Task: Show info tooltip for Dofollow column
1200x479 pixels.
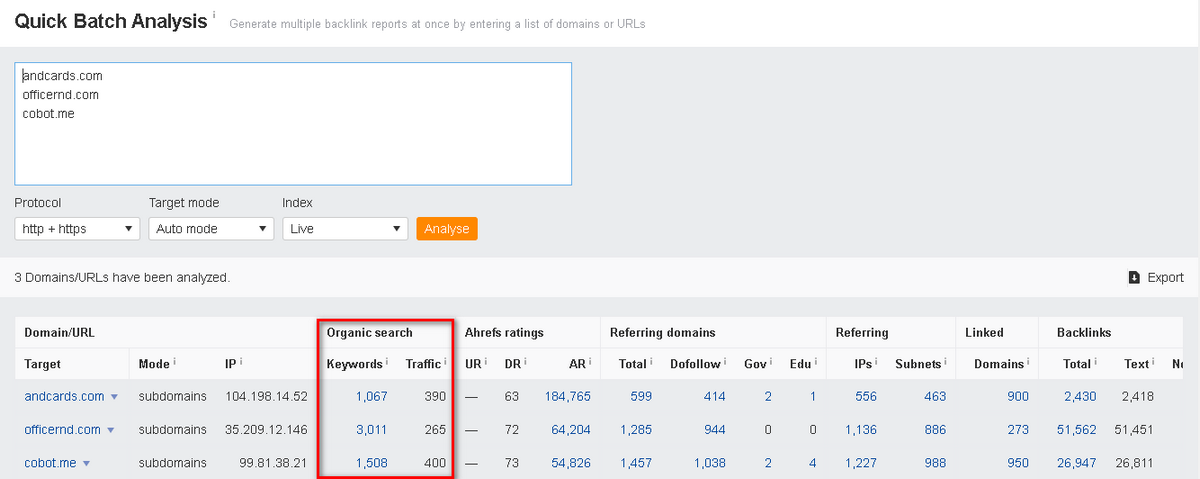Action: (x=725, y=362)
